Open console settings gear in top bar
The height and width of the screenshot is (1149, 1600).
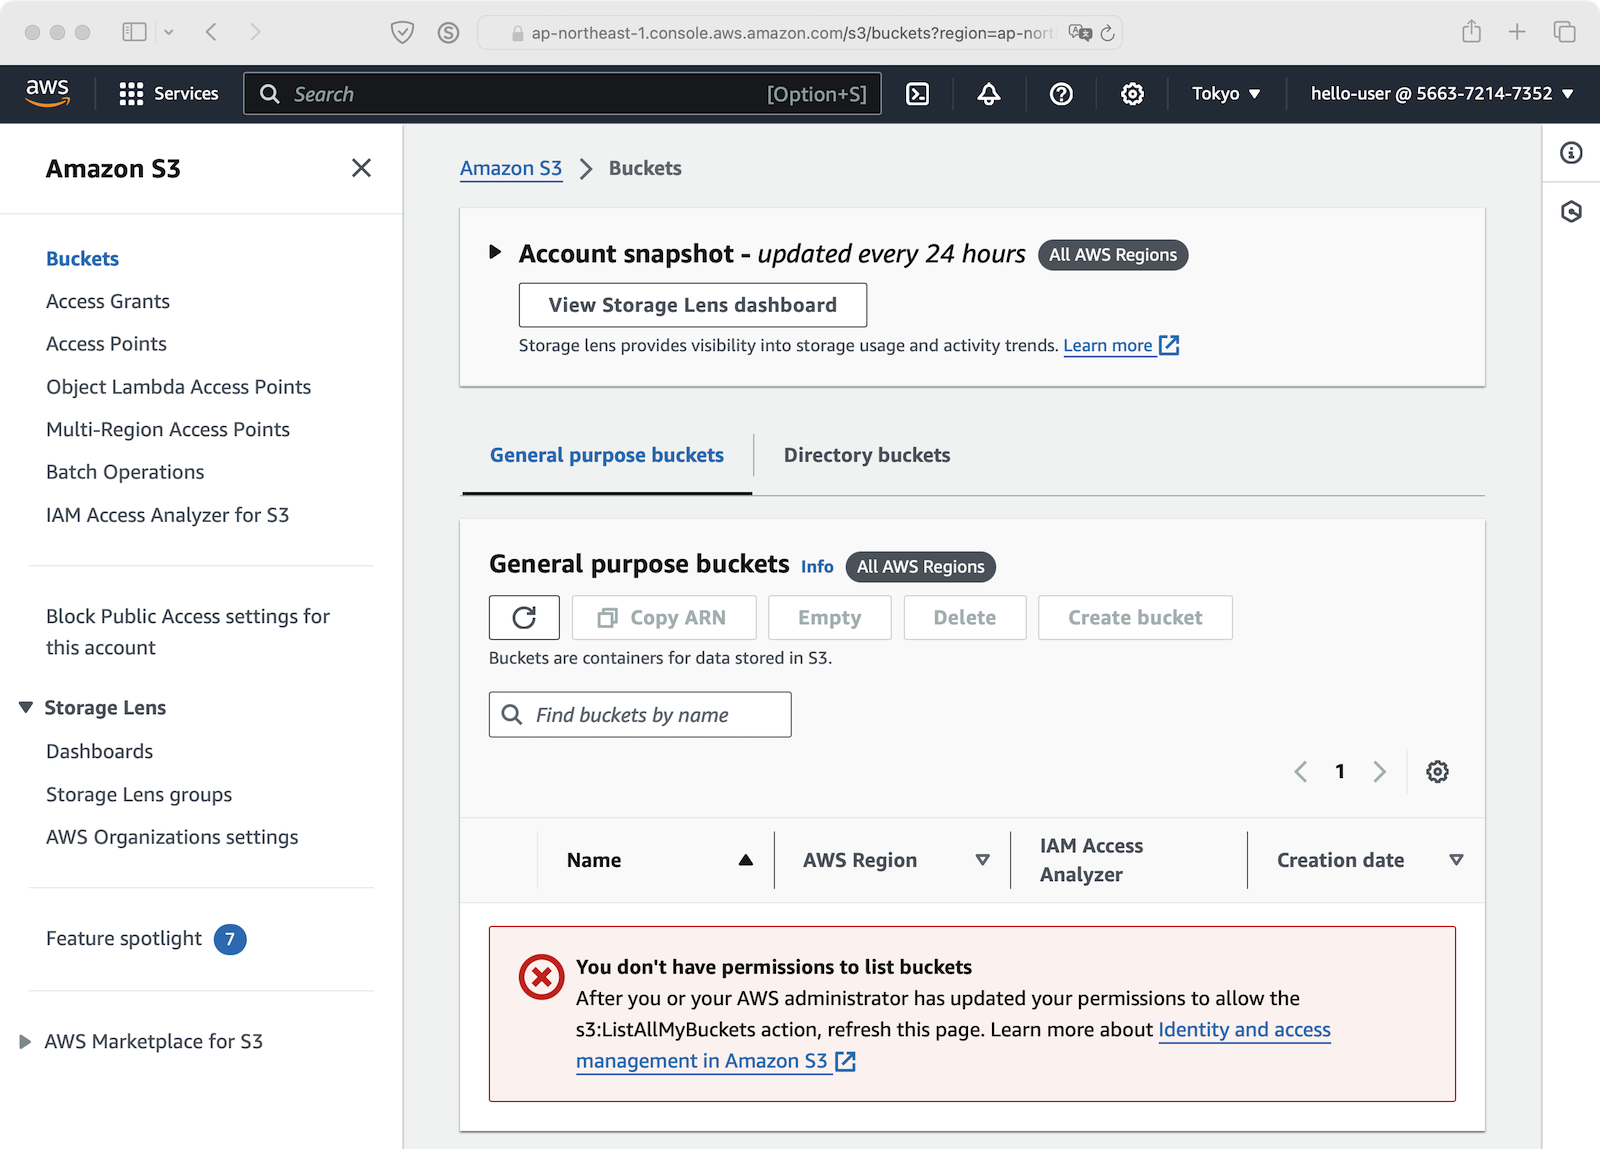(1132, 94)
